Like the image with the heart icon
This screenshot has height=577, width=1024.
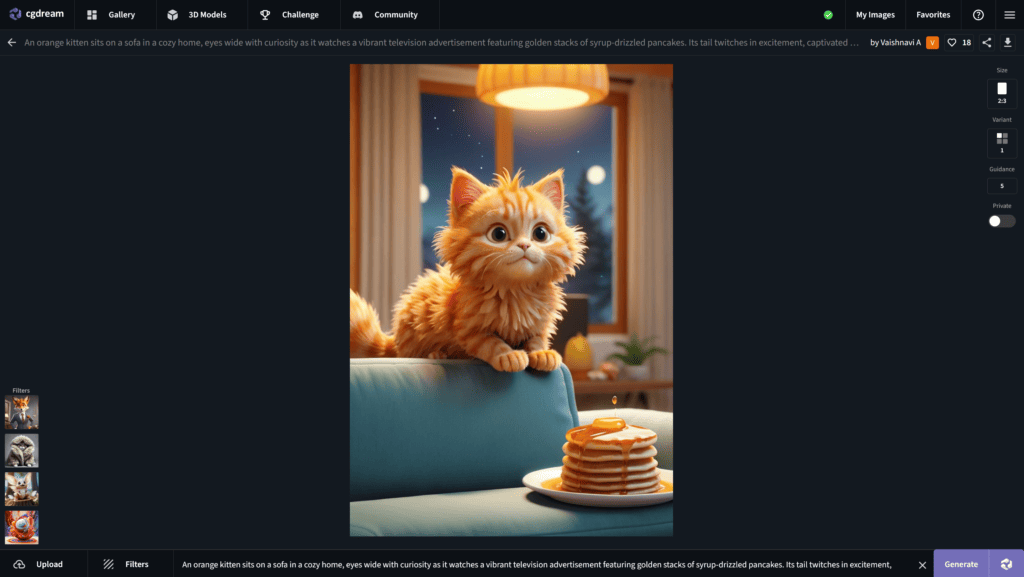coord(952,43)
